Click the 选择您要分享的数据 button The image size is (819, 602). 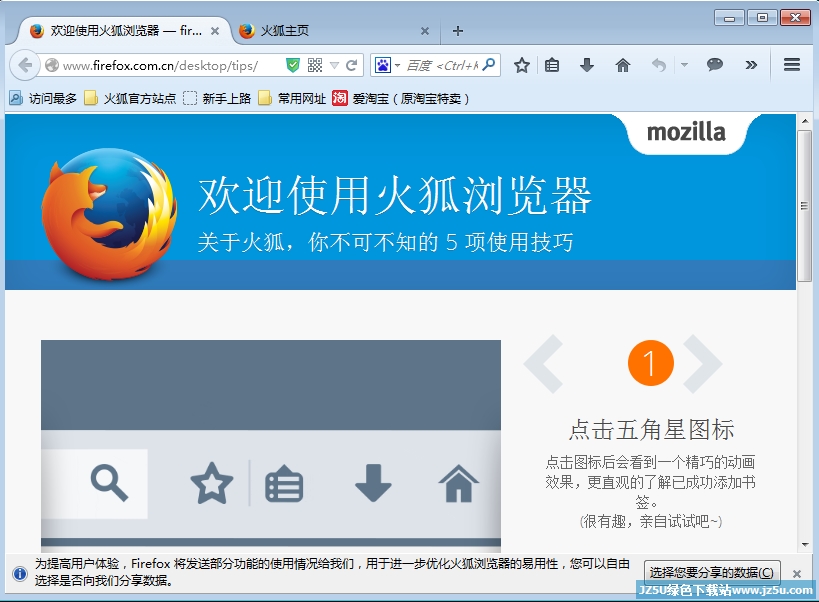tap(712, 573)
